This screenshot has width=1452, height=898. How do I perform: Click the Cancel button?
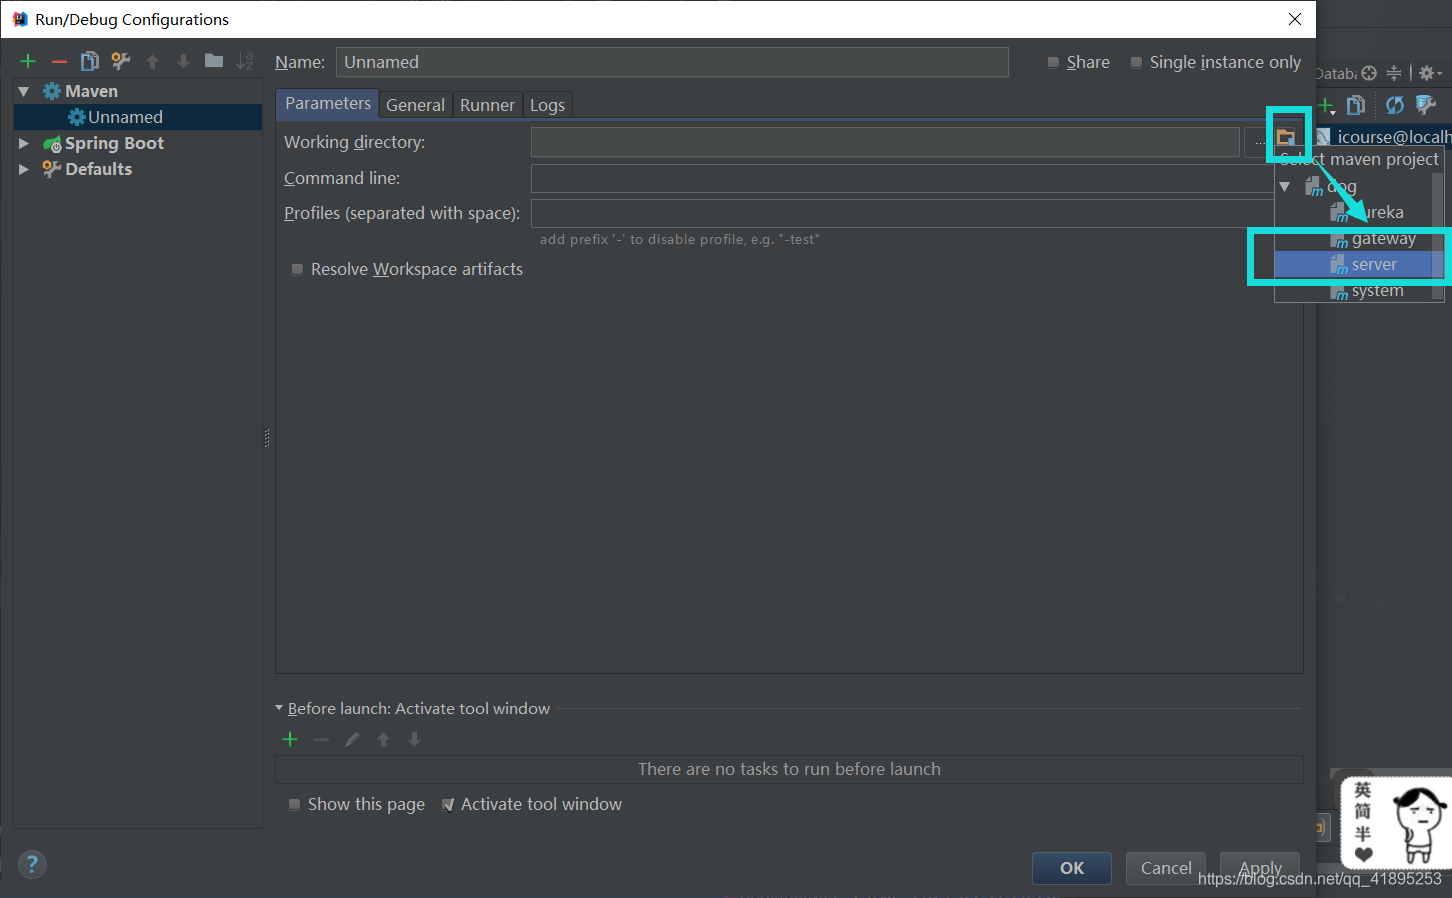1166,868
